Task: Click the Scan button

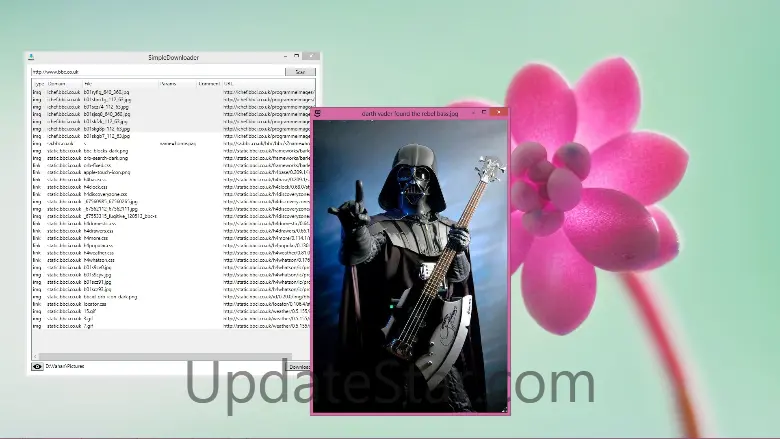Action: coord(300,72)
